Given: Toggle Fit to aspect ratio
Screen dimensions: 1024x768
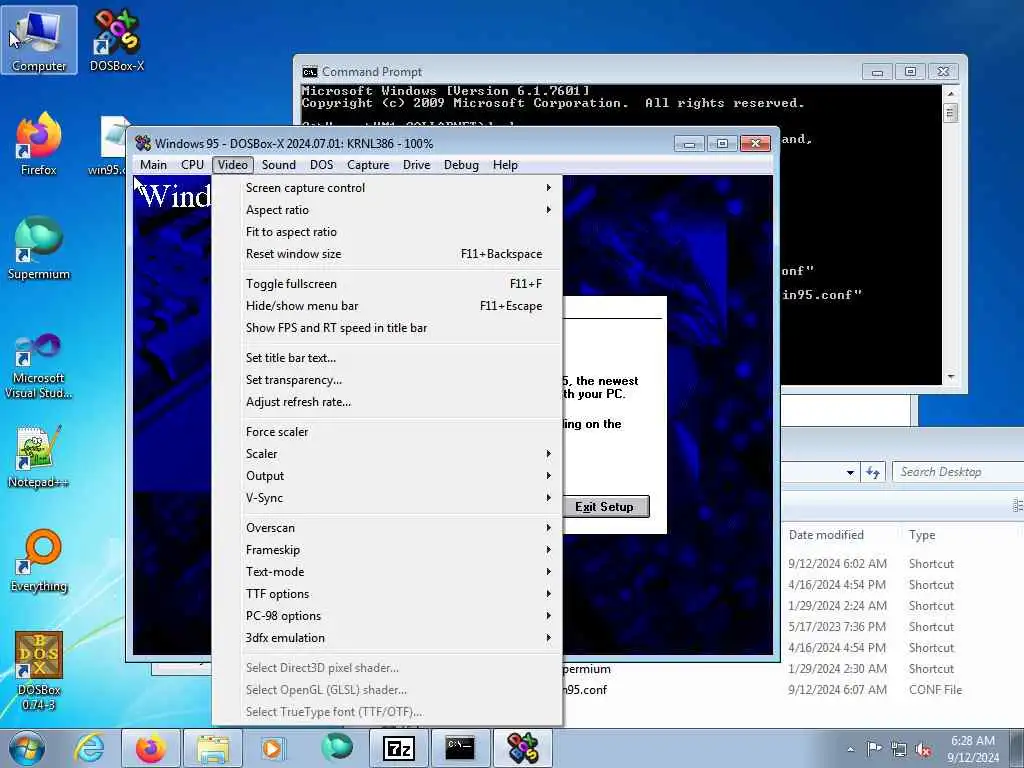Looking at the screenshot, I should (x=387, y=232).
